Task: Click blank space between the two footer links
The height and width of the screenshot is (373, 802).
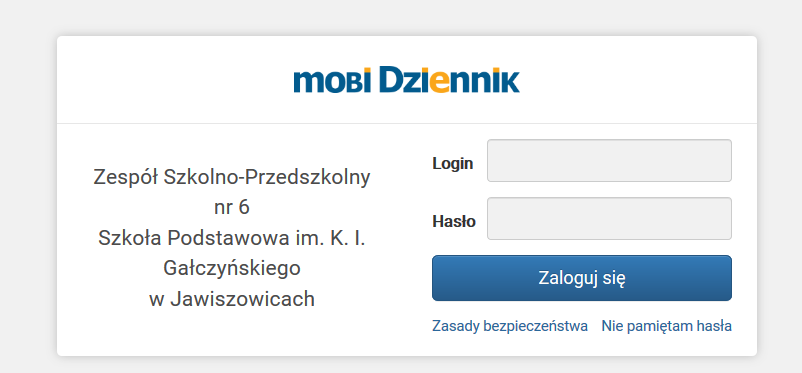Action: 594,326
